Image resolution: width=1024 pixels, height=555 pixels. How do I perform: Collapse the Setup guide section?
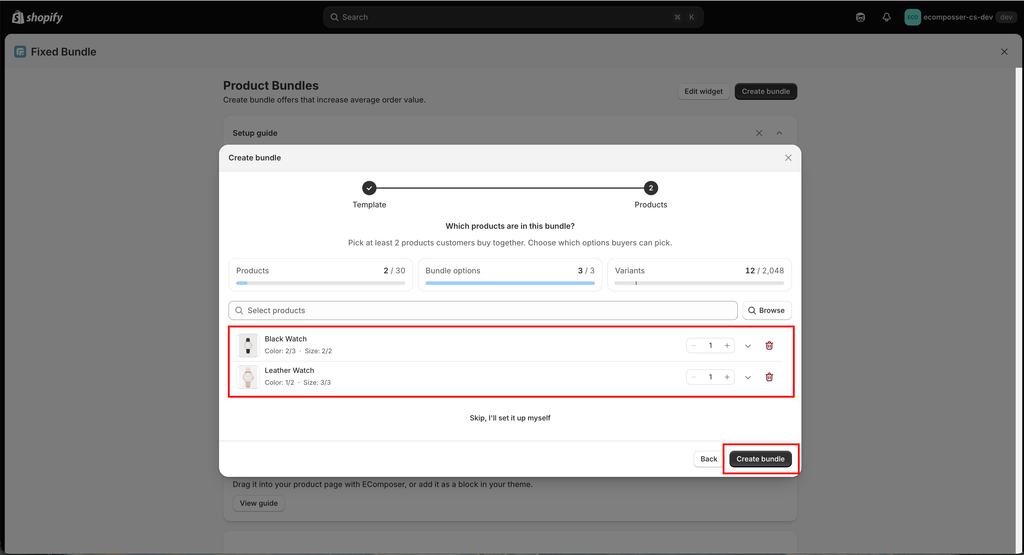(779, 133)
